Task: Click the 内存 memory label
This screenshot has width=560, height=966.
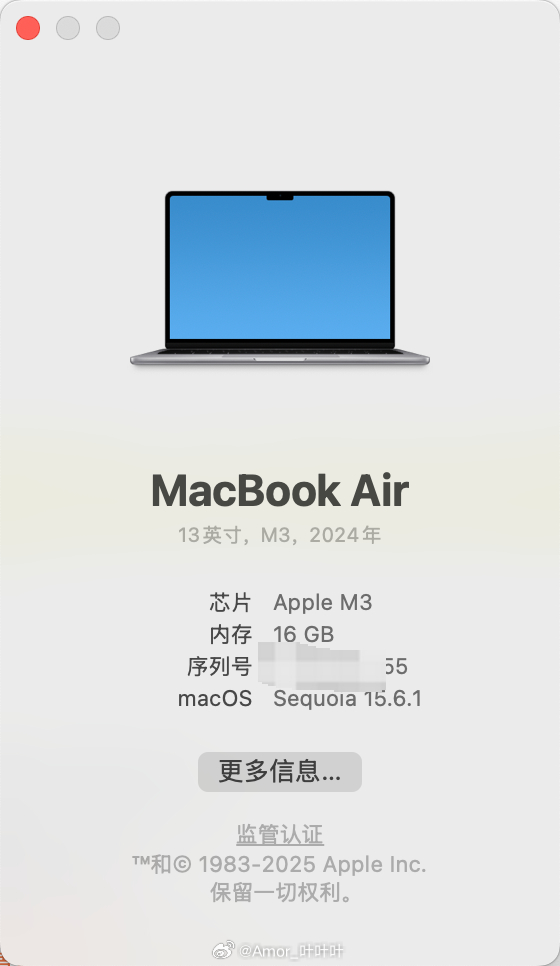Action: [230, 635]
